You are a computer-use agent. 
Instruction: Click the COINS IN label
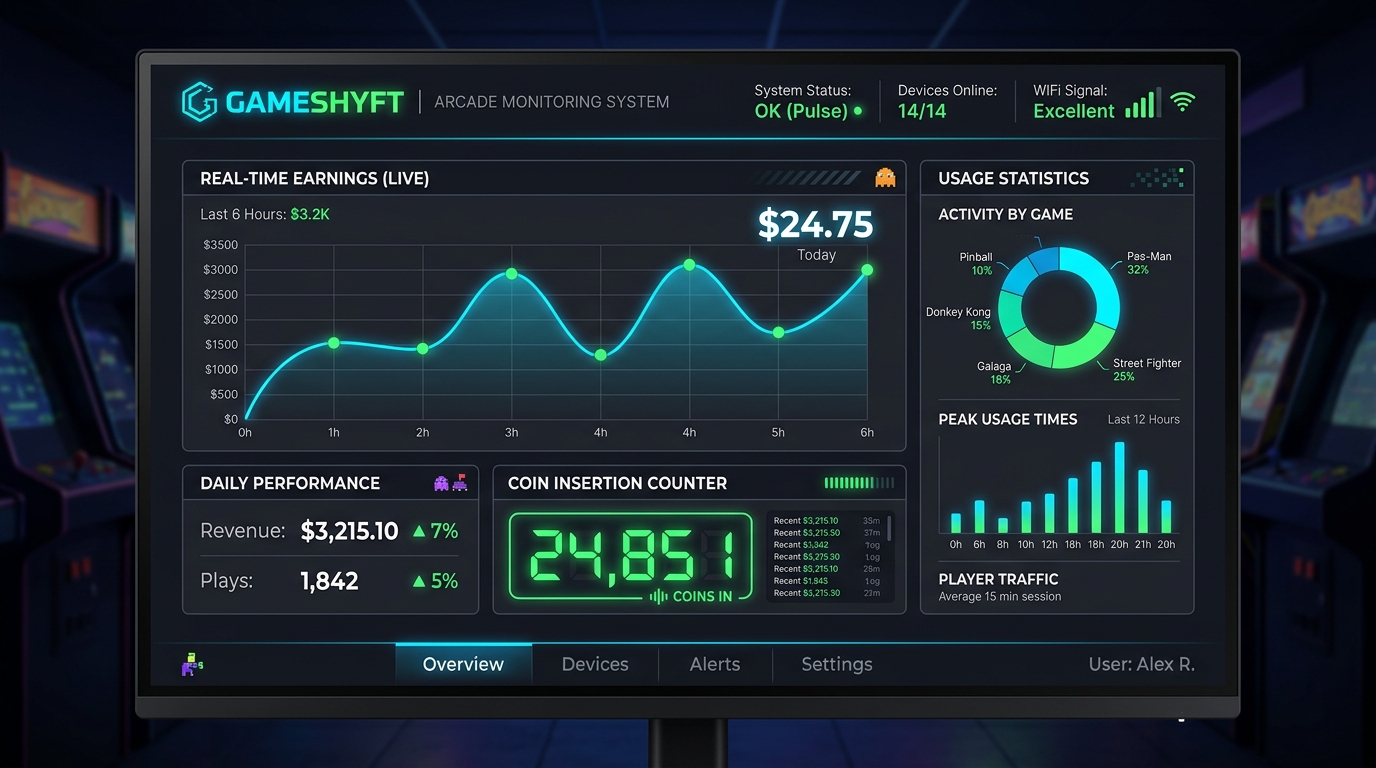(x=702, y=596)
